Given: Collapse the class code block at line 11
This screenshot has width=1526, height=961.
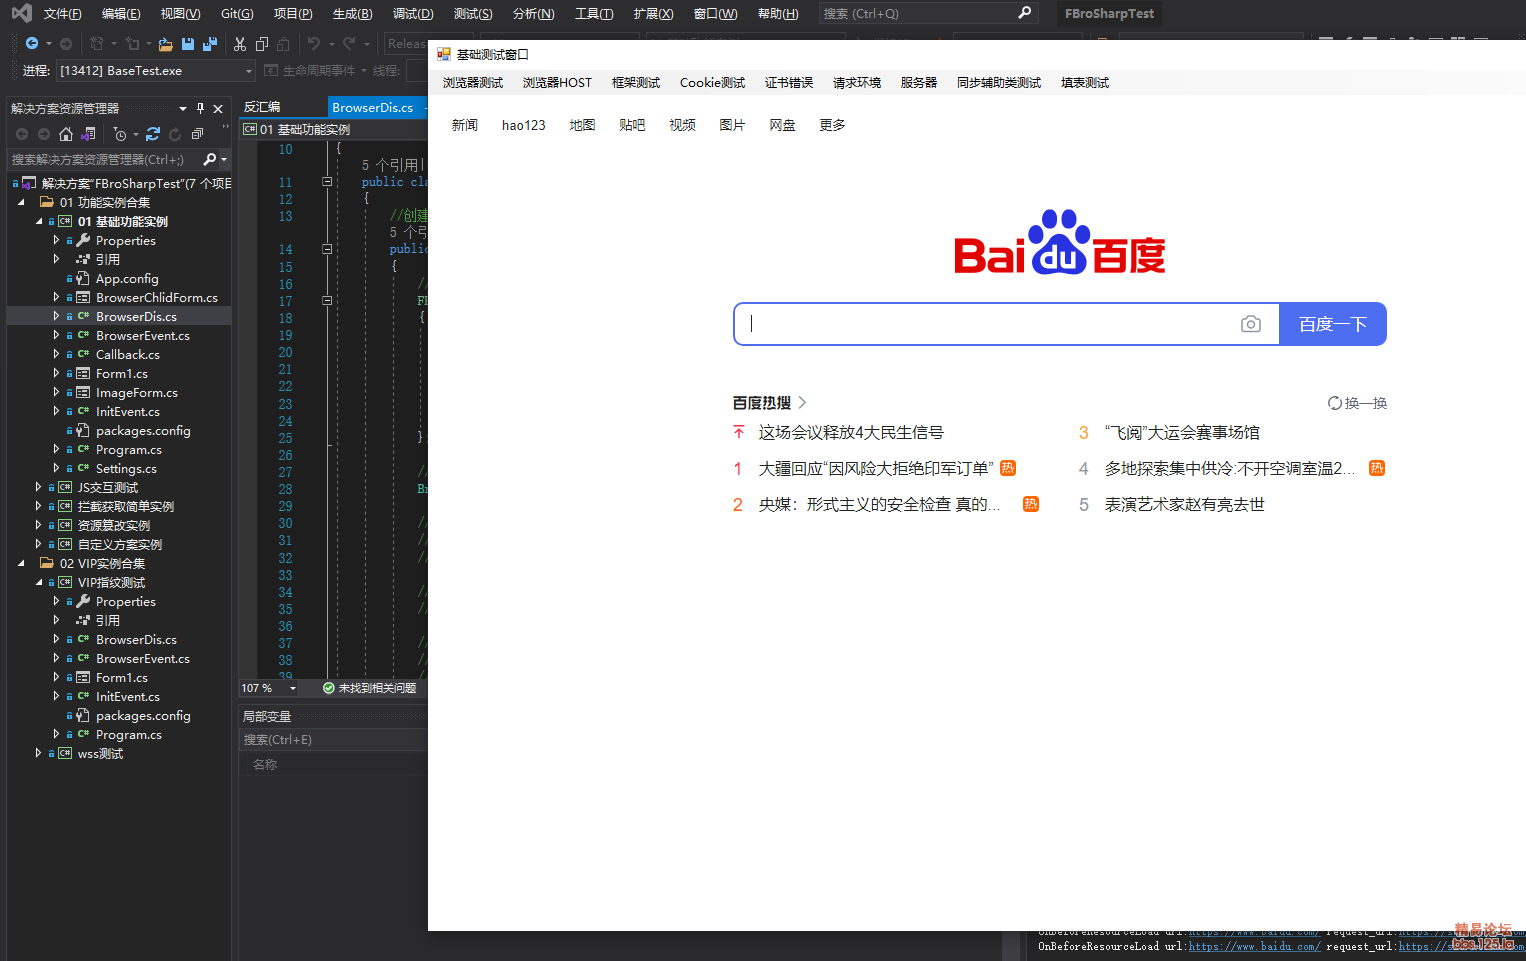Looking at the screenshot, I should [327, 182].
